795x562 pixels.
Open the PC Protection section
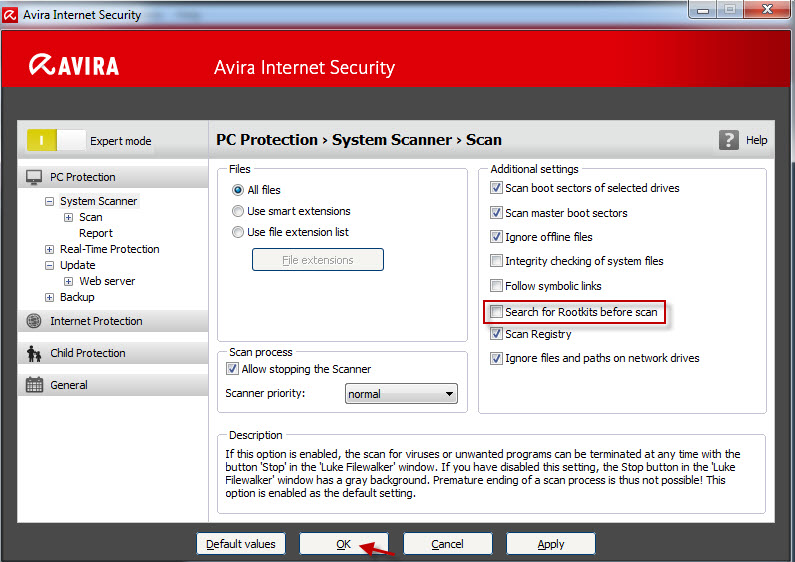[x=113, y=177]
